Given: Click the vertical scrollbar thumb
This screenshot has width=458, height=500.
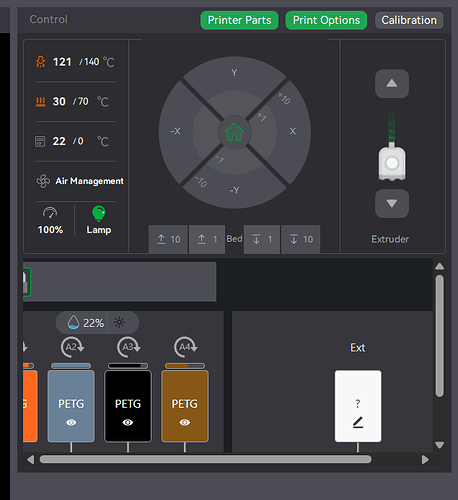Looking at the screenshot, I should point(440,336).
